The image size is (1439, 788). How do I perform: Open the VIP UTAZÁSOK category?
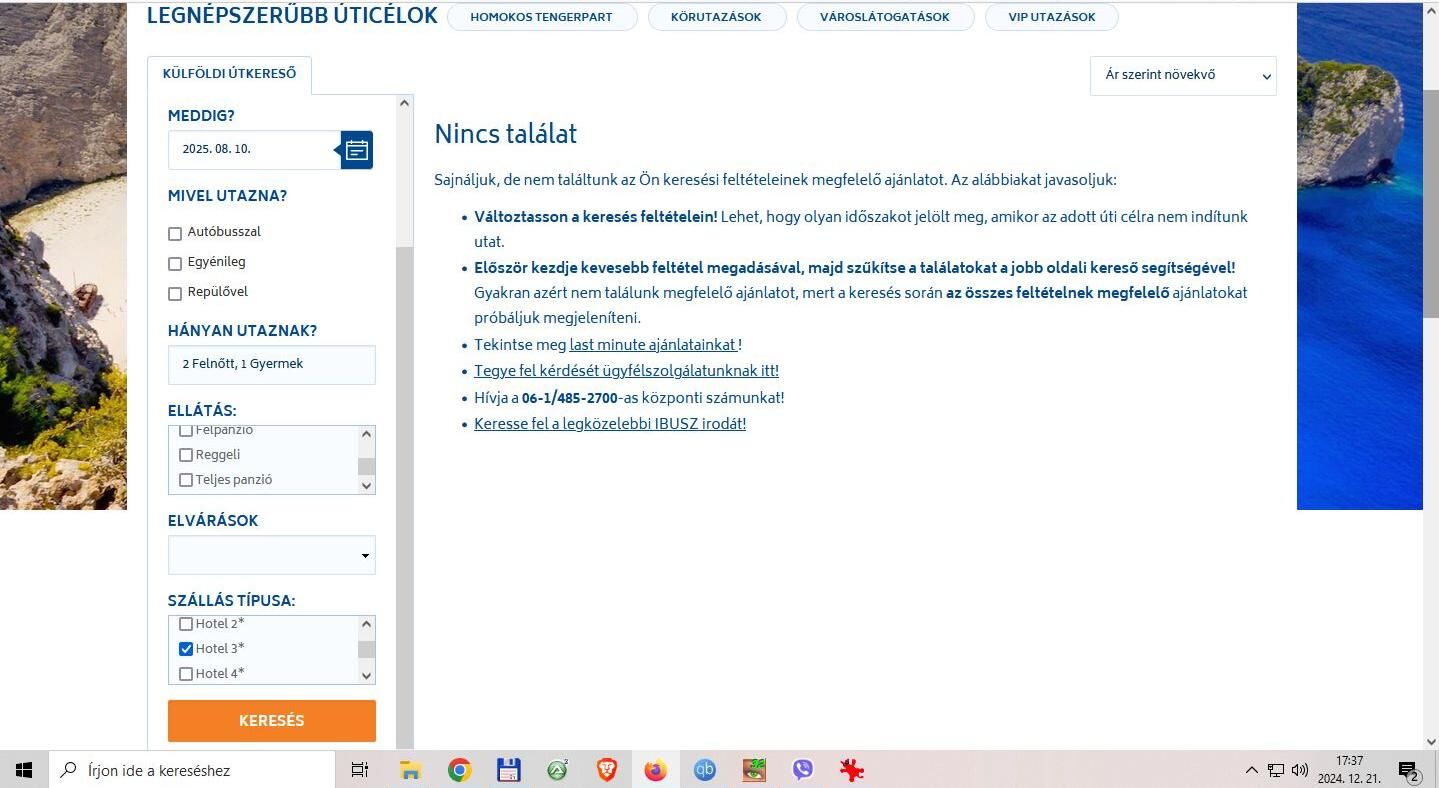coord(1052,17)
